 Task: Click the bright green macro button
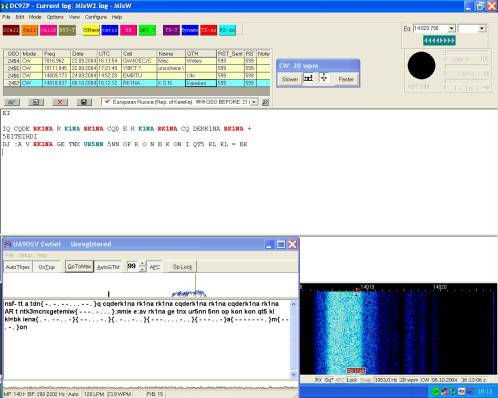point(147,30)
